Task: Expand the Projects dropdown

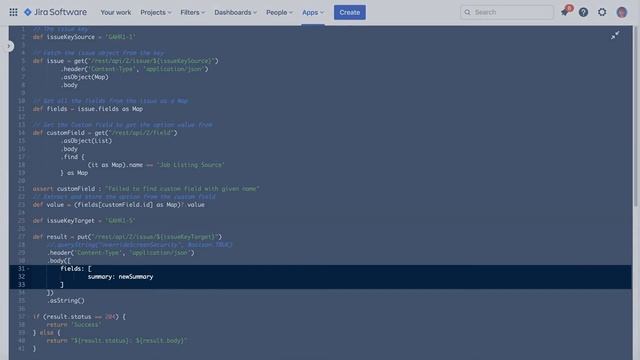Action: [x=156, y=12]
